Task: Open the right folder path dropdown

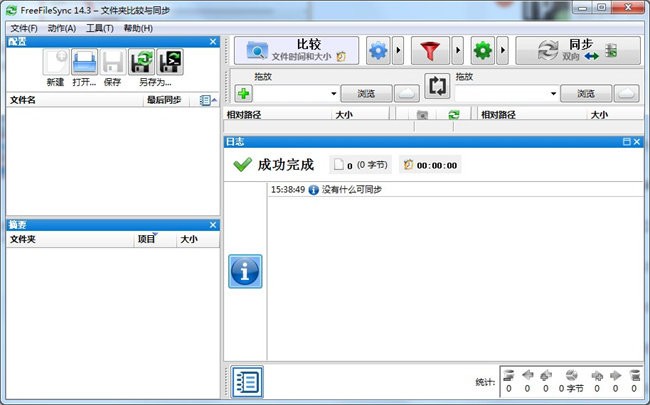Action: coord(553,94)
